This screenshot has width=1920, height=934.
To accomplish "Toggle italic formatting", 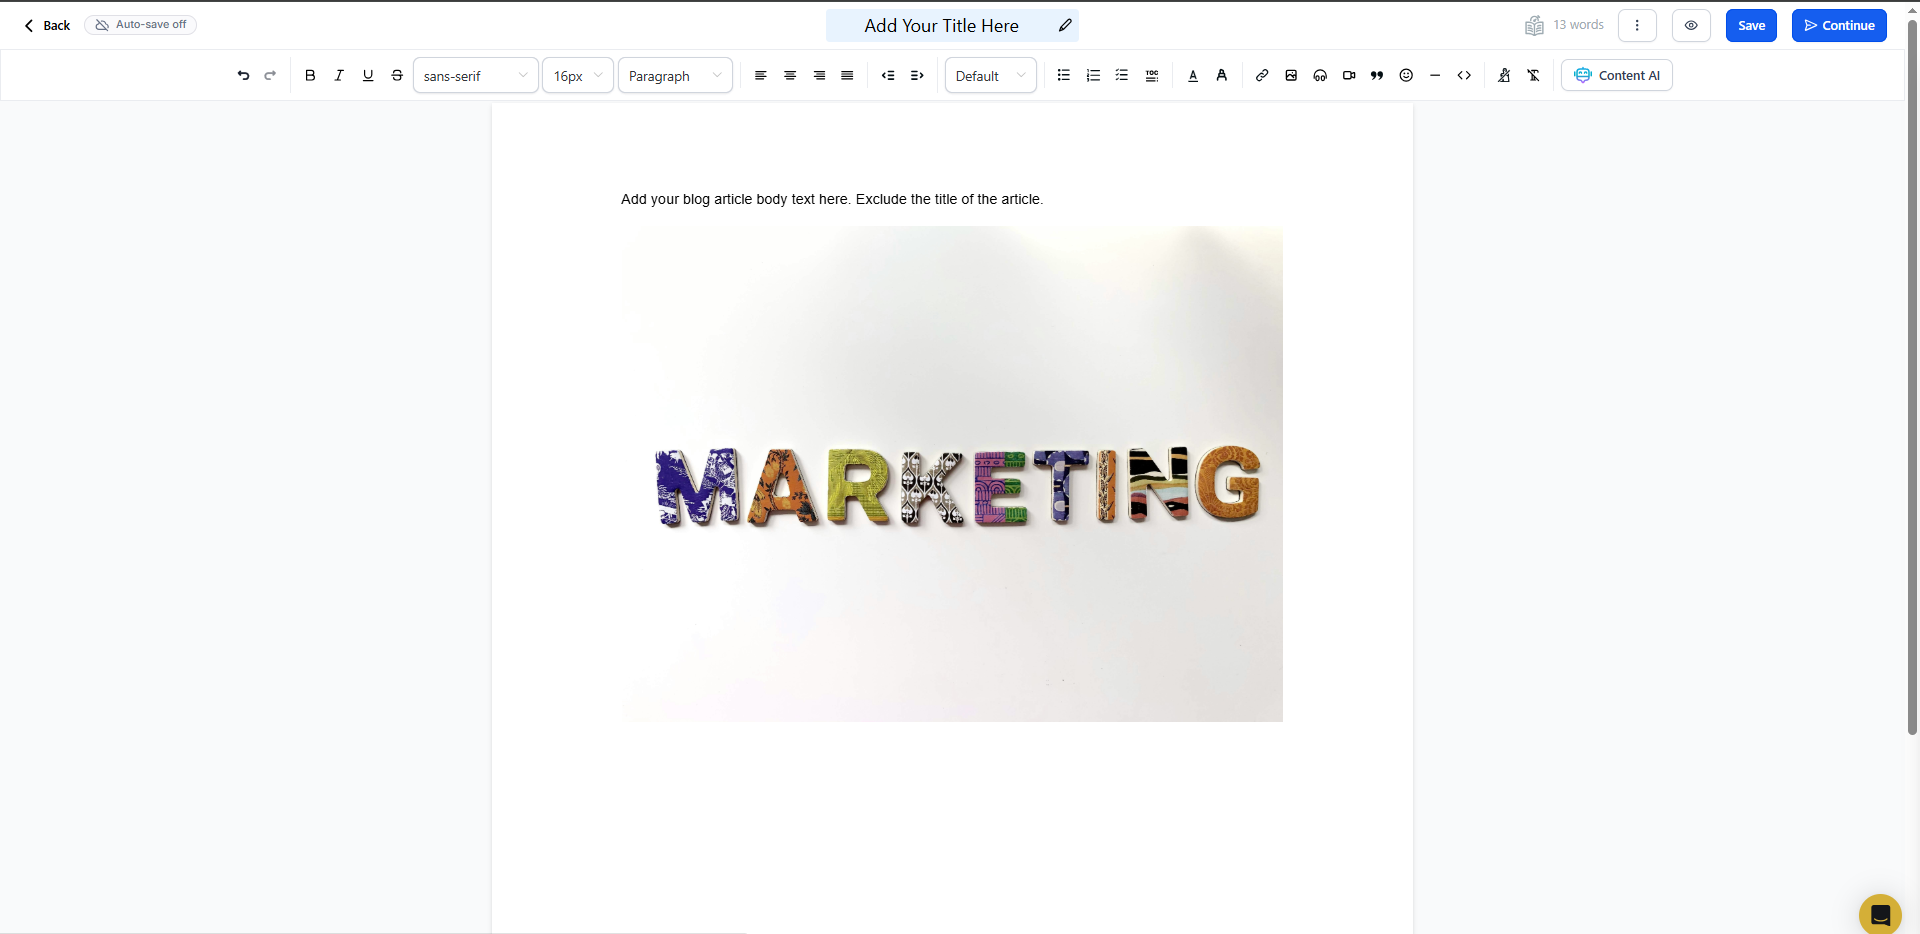I will coord(339,76).
